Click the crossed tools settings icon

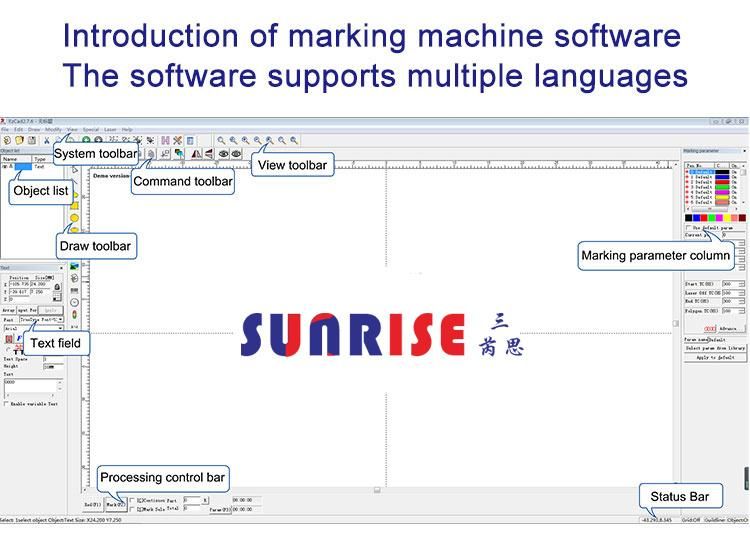[177, 140]
